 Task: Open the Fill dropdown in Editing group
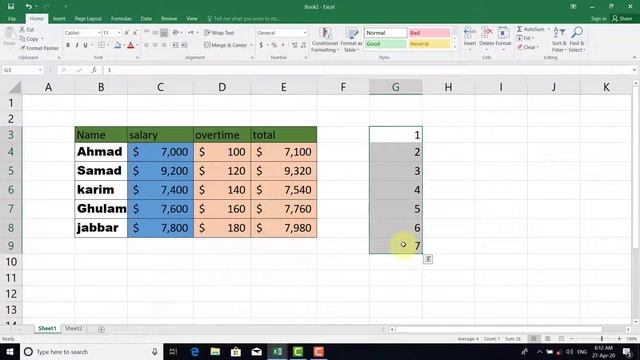526,38
